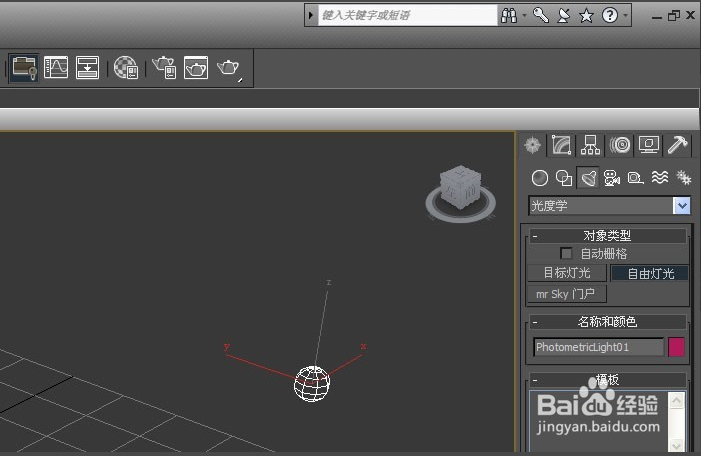
Task: Select the Shapes category icon
Action: click(x=564, y=178)
